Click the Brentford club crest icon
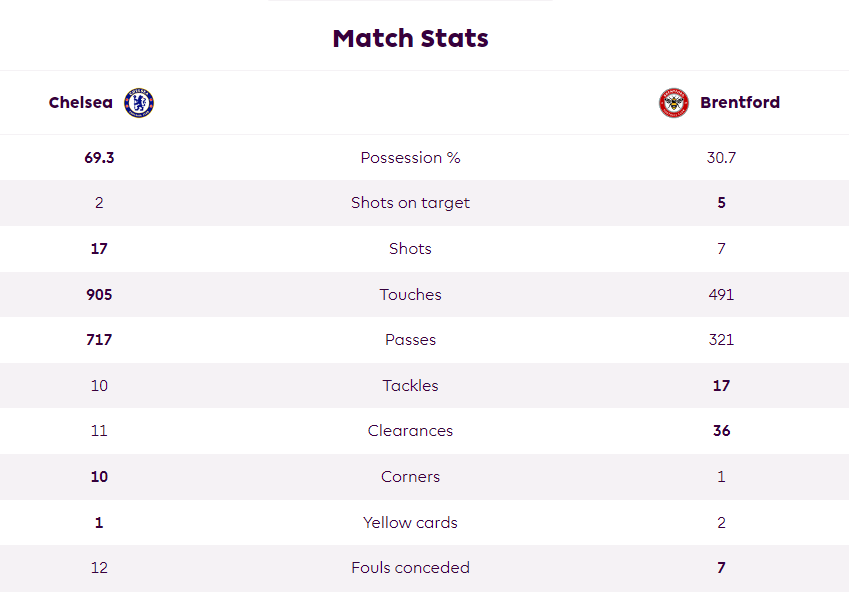This screenshot has width=849, height=604. 674,103
